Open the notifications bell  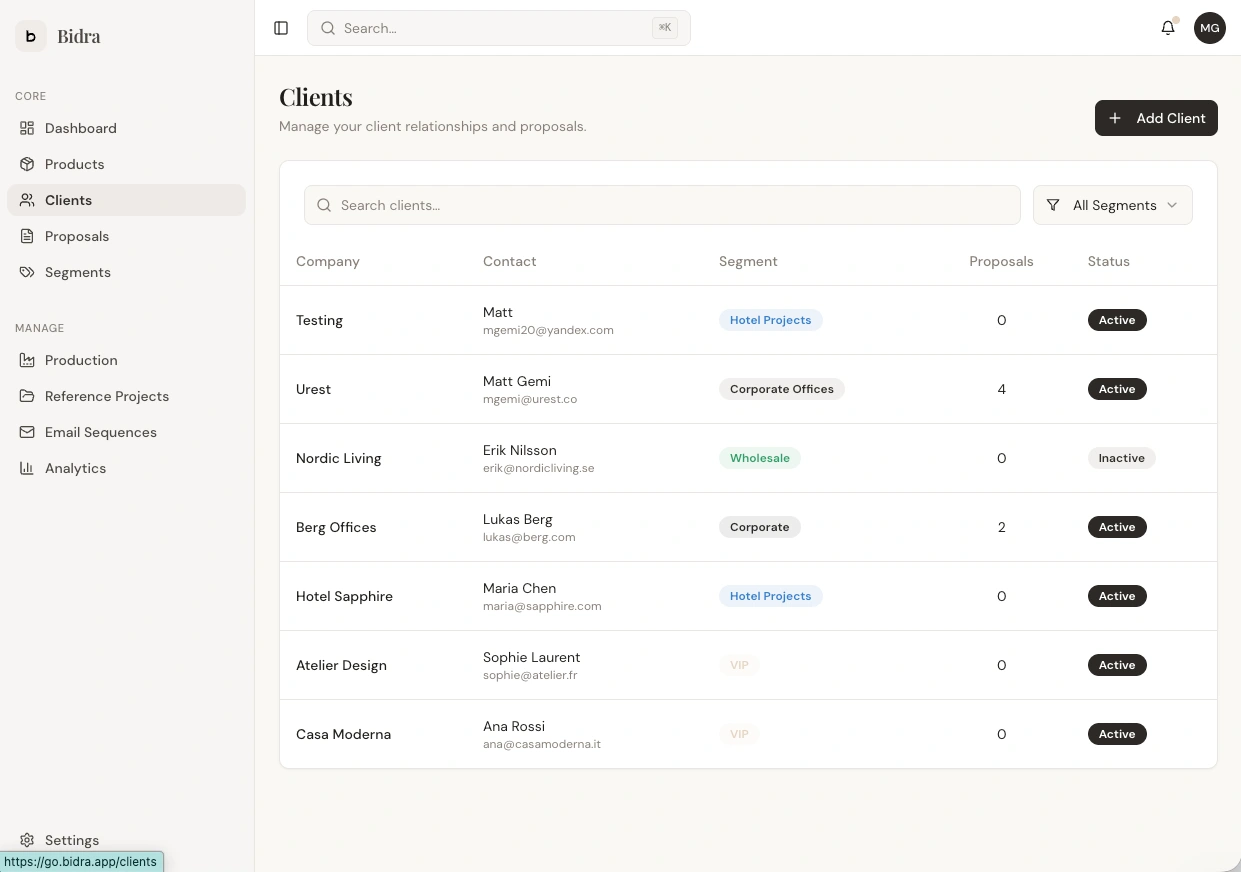[x=1168, y=28]
